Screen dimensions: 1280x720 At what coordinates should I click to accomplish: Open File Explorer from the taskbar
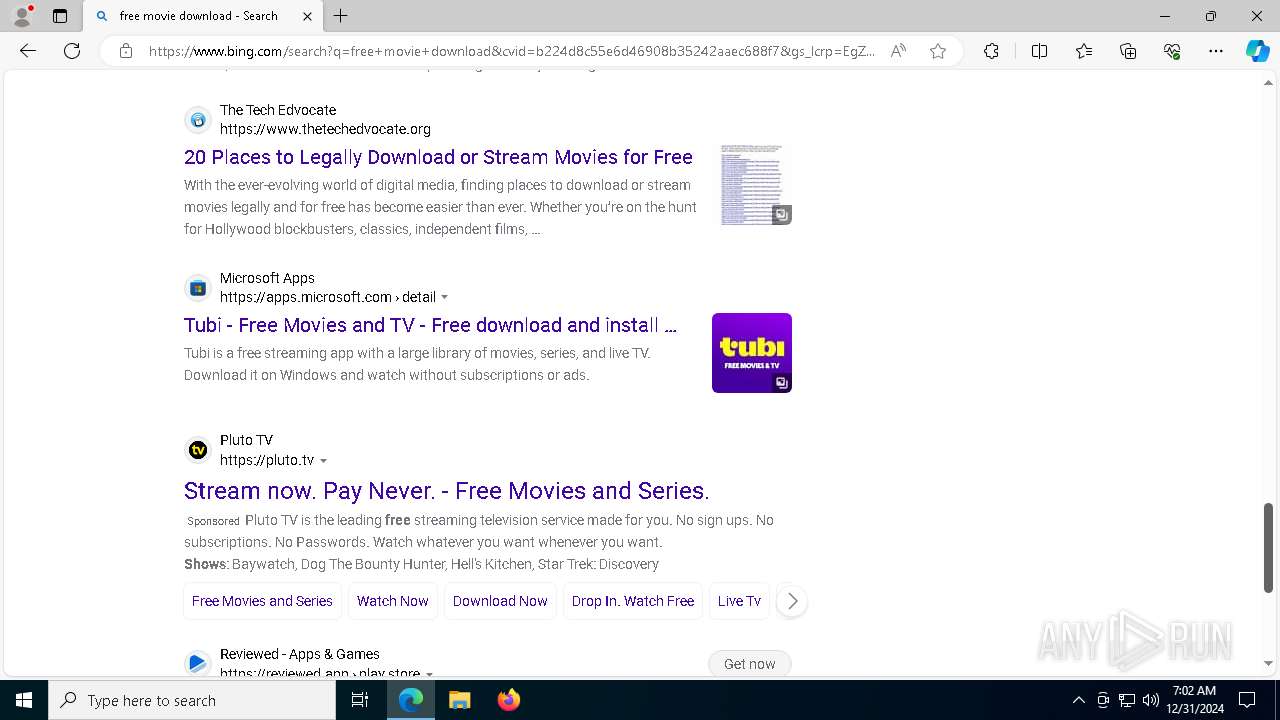459,700
